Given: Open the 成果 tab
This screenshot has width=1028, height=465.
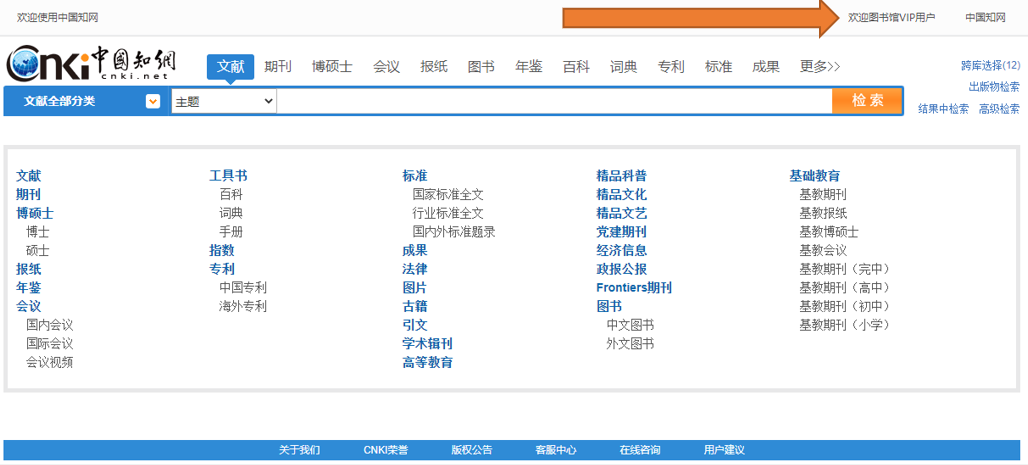Looking at the screenshot, I should tap(766, 66).
